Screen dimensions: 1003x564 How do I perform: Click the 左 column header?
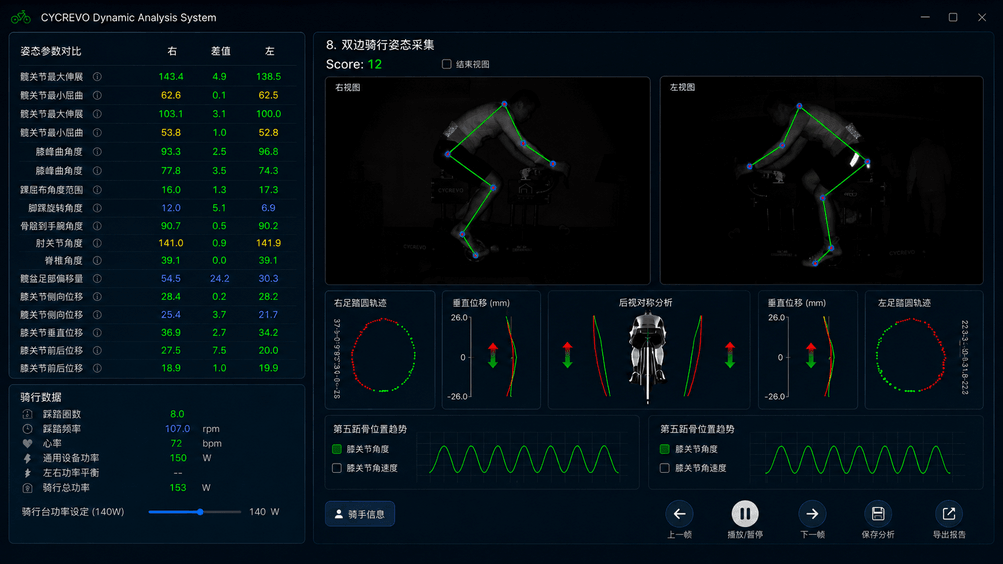(x=269, y=51)
